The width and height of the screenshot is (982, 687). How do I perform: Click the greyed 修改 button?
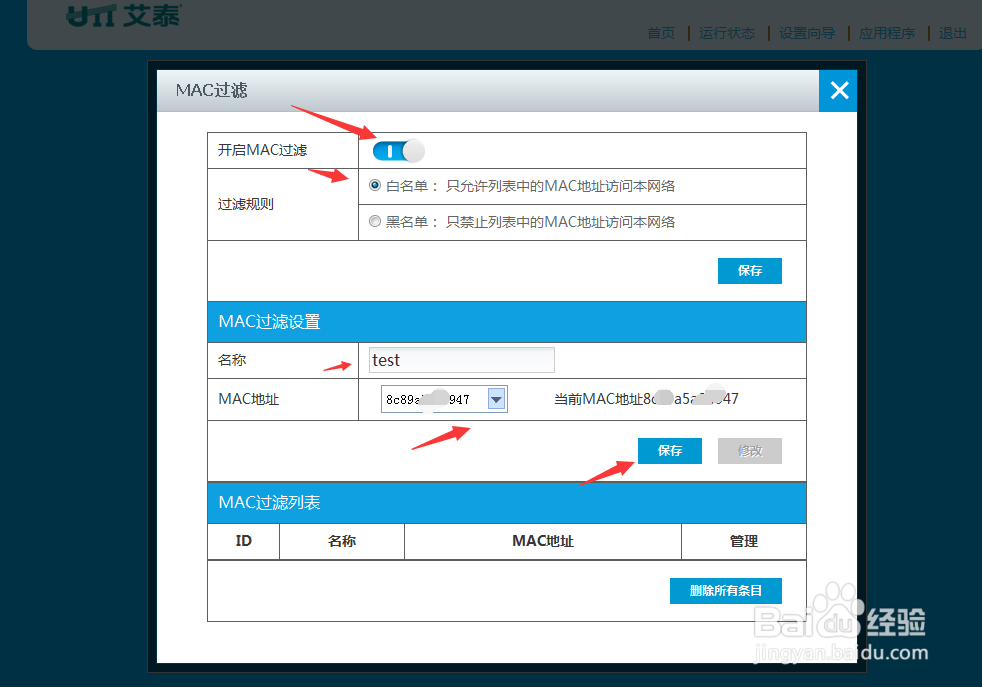coord(750,451)
